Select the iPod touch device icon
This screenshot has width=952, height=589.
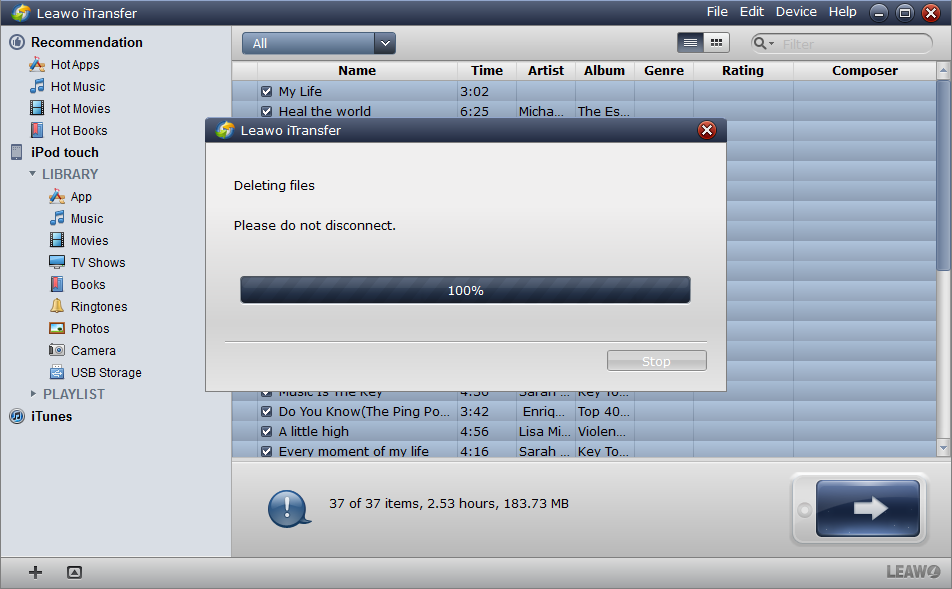16,152
